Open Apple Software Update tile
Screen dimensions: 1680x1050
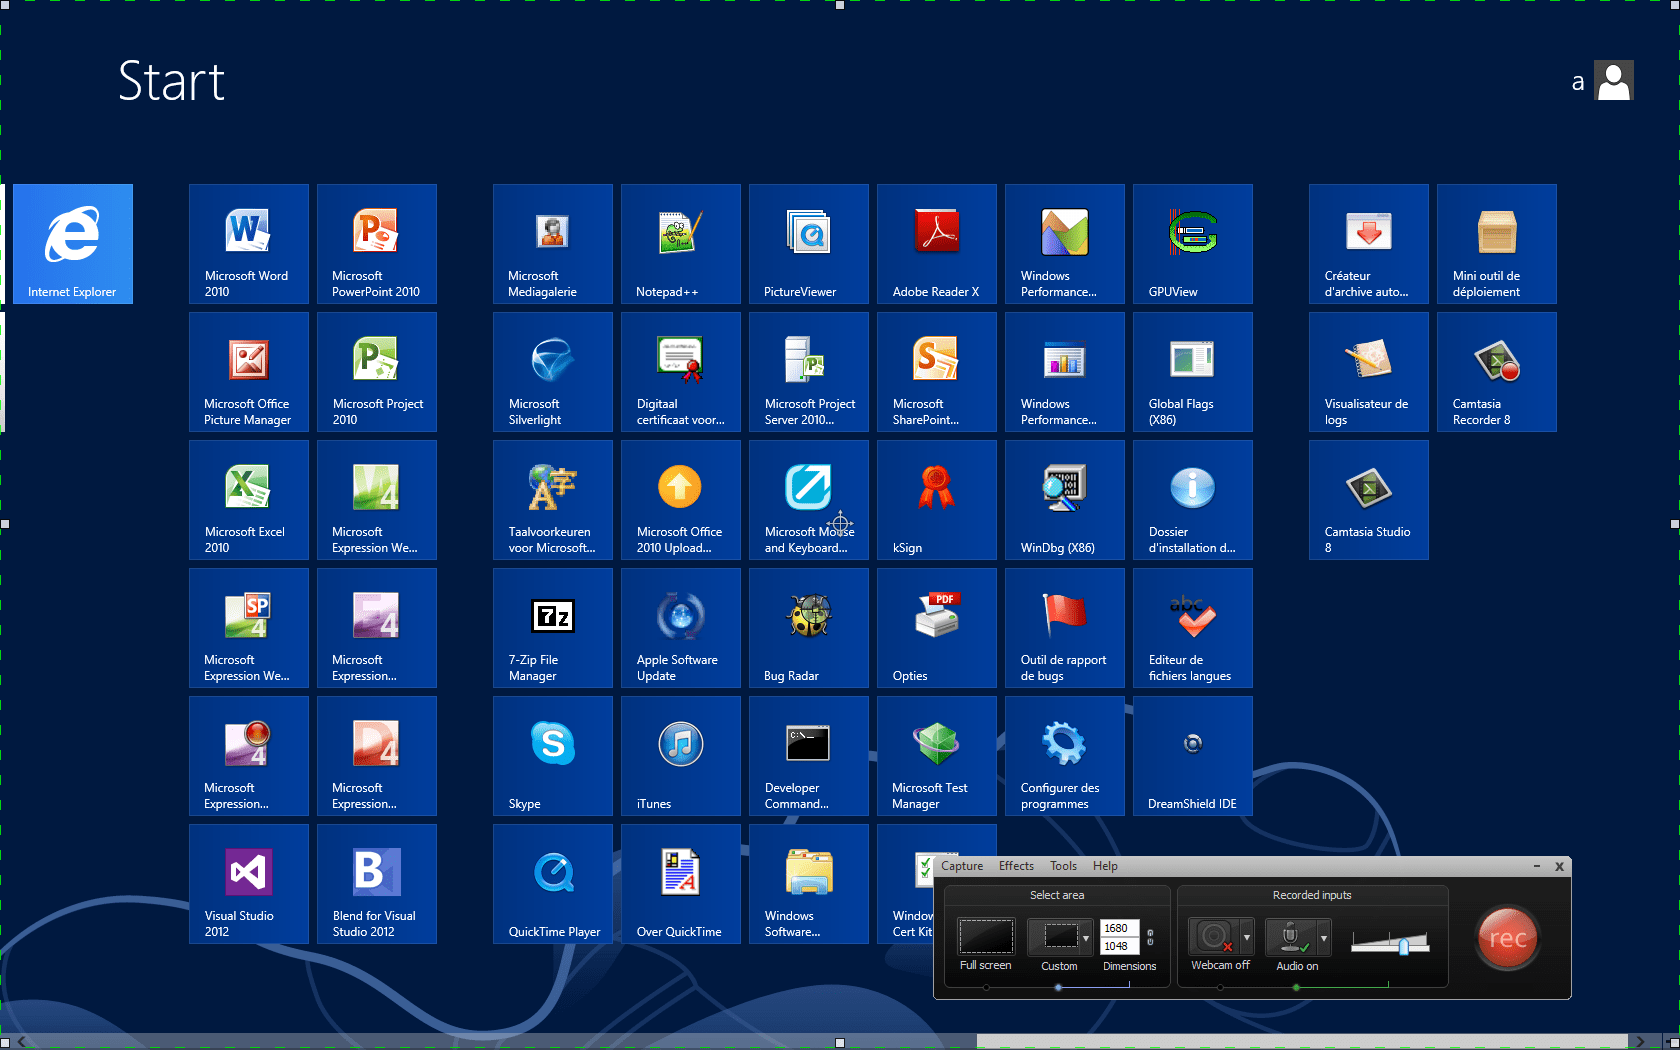tap(681, 628)
